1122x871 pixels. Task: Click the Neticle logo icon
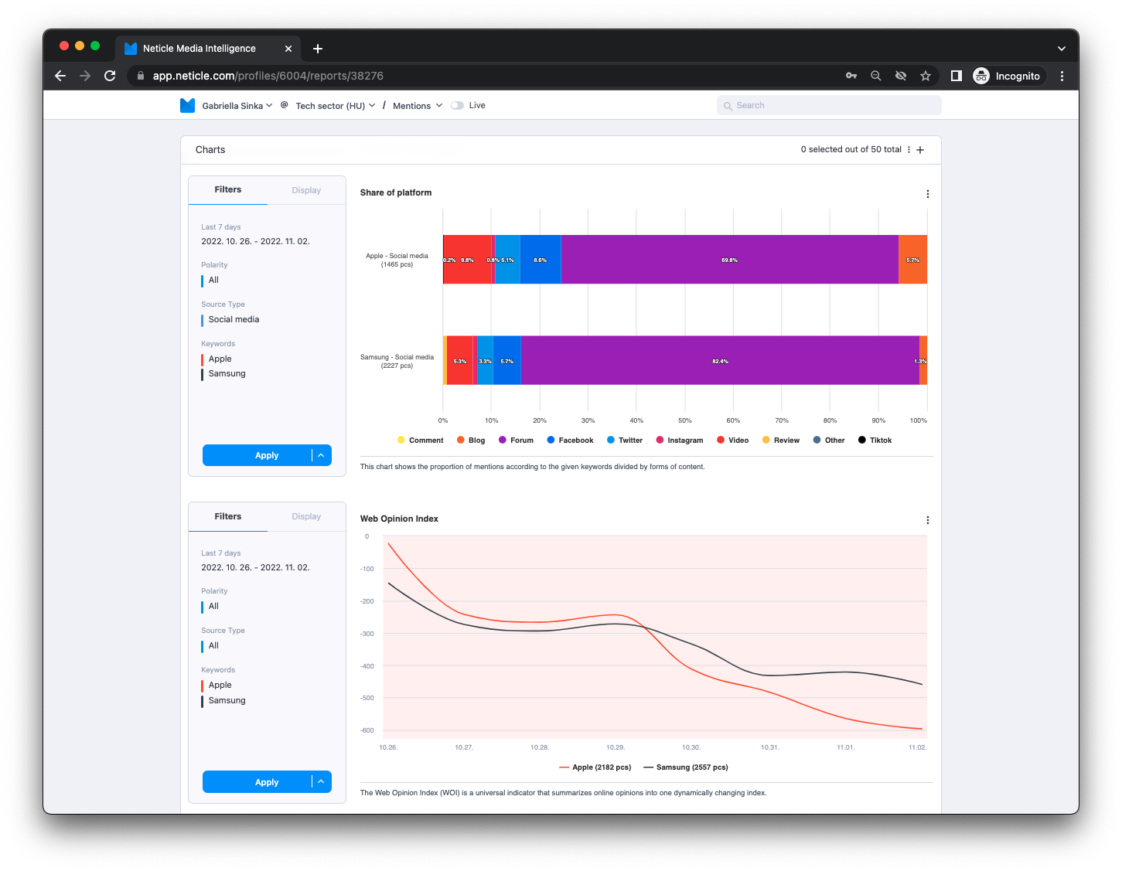[x=187, y=105]
